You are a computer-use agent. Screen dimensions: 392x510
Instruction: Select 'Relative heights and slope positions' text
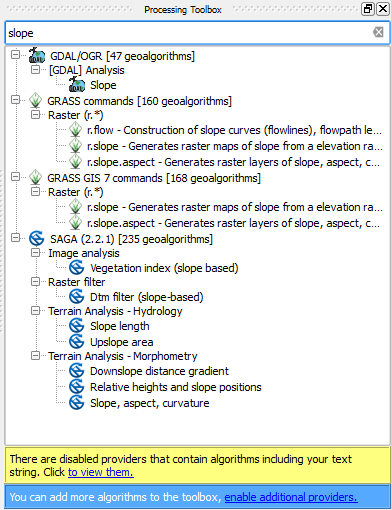[x=176, y=387]
